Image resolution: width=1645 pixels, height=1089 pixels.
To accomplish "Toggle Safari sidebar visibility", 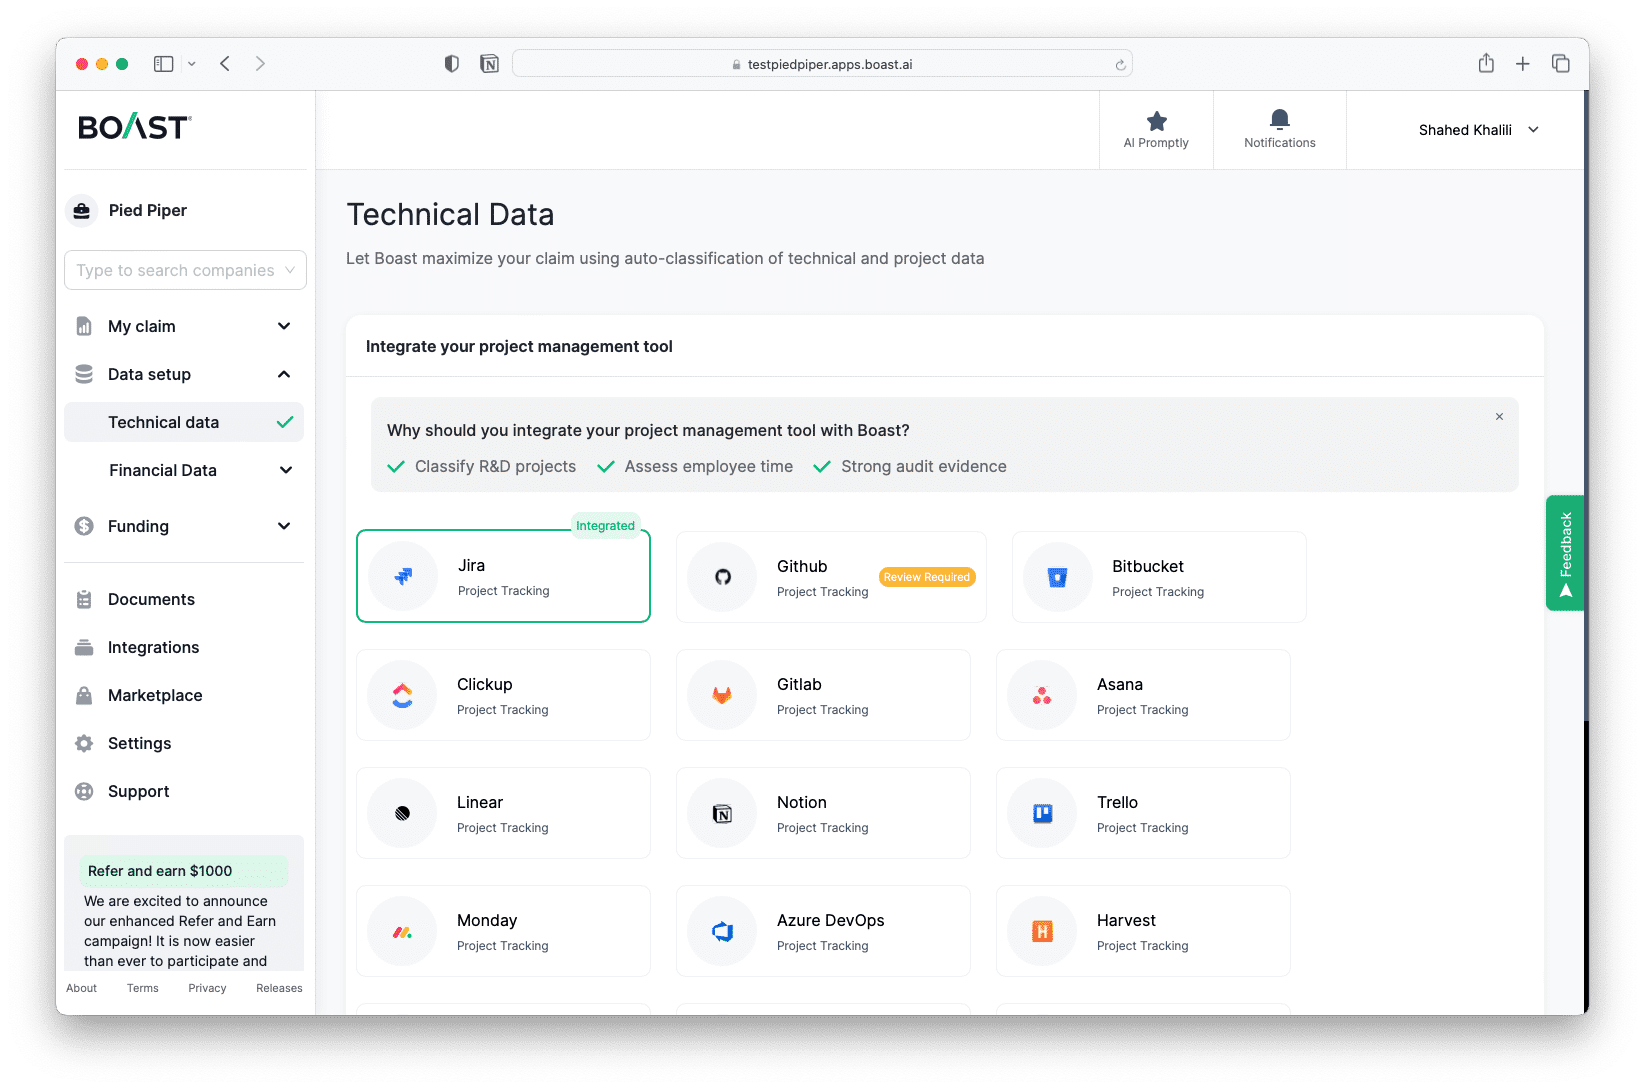I will [164, 64].
